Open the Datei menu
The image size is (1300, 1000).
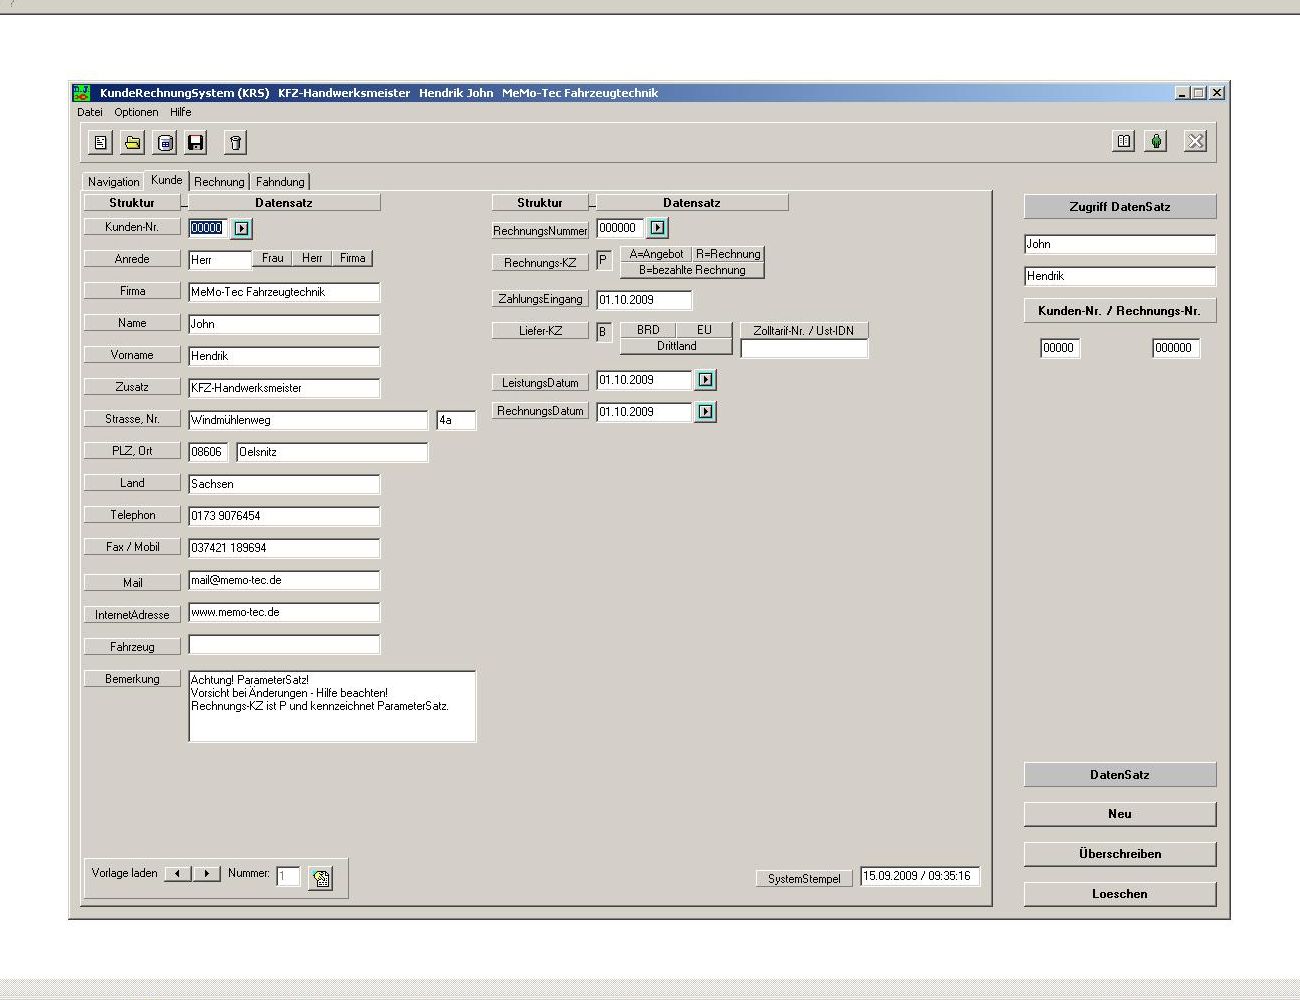(x=90, y=112)
